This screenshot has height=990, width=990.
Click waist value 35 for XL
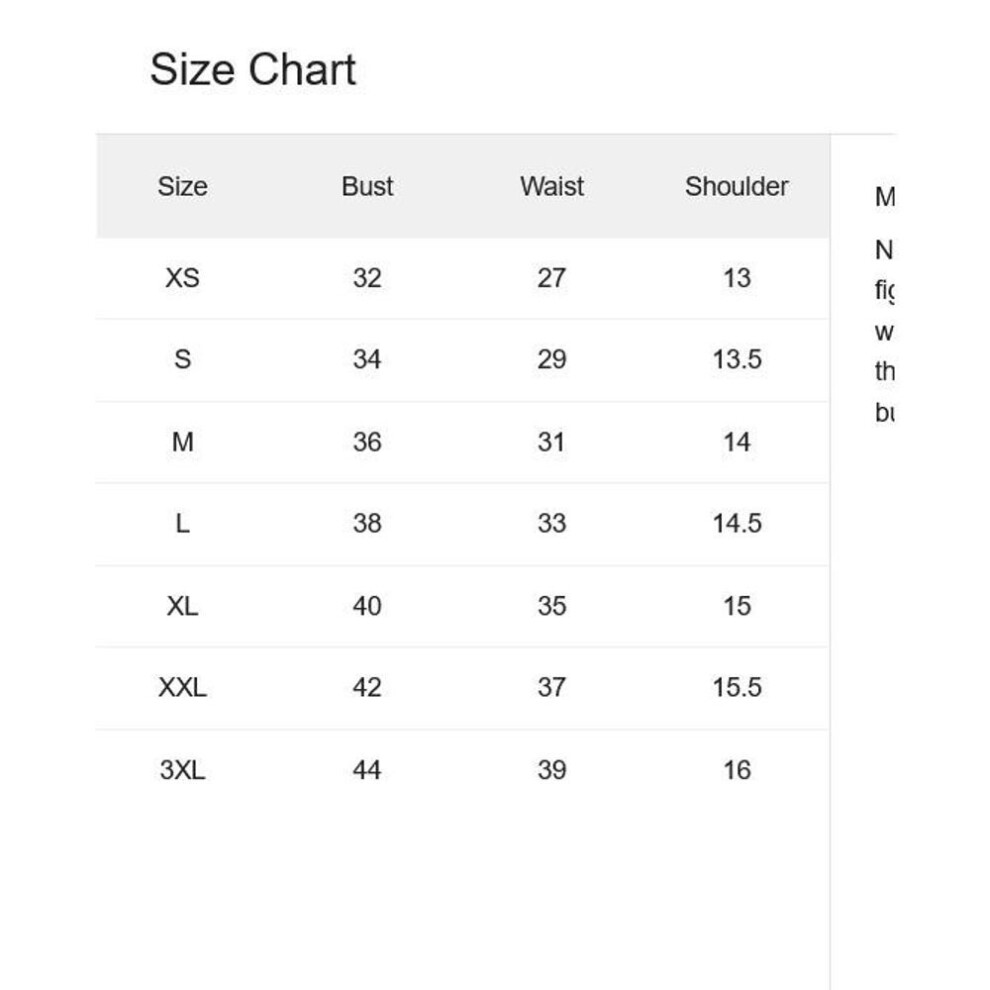[552, 605]
